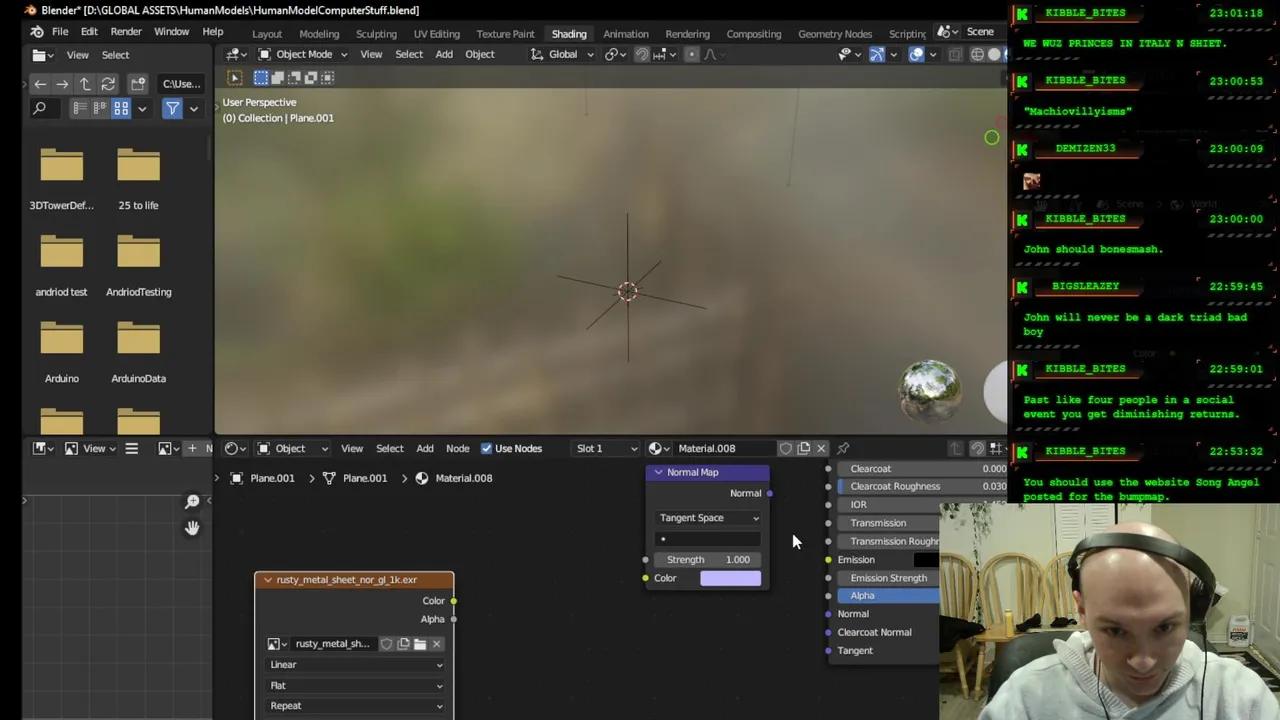
Task: Adjust the Alpha slider on Principled BSDF
Action: pyautogui.click(x=888, y=596)
